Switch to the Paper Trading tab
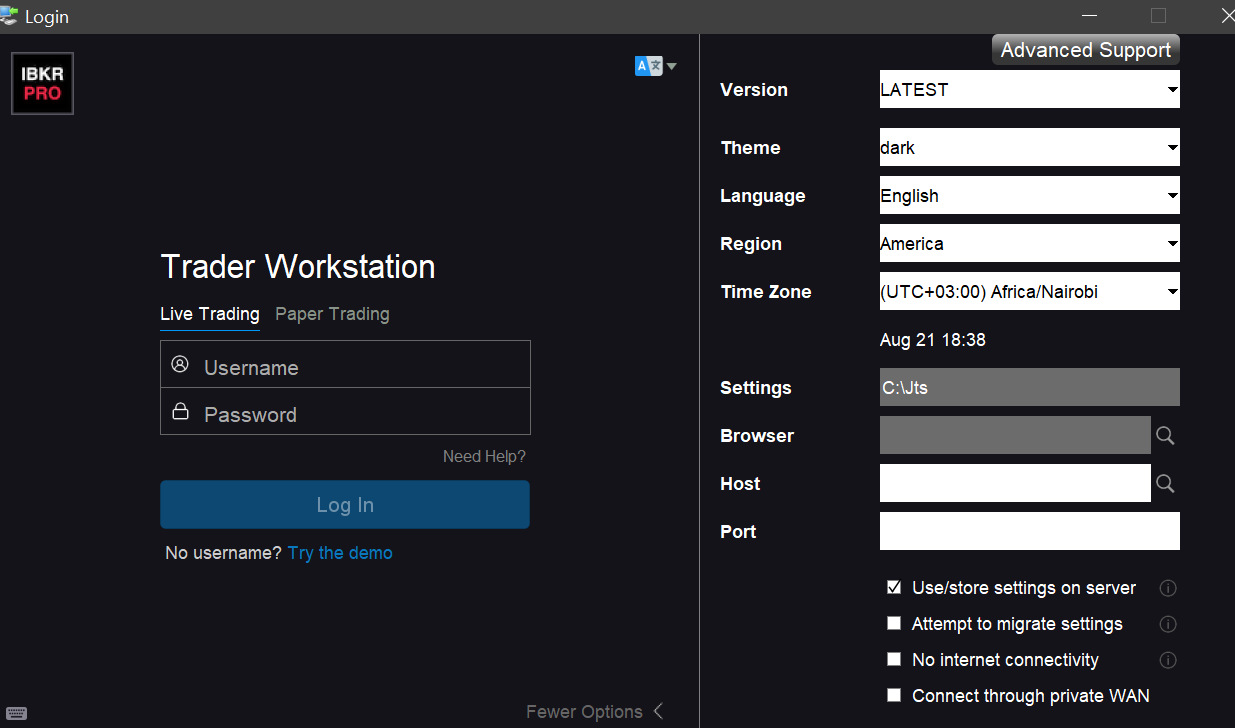The height and width of the screenshot is (728, 1235). (332, 314)
